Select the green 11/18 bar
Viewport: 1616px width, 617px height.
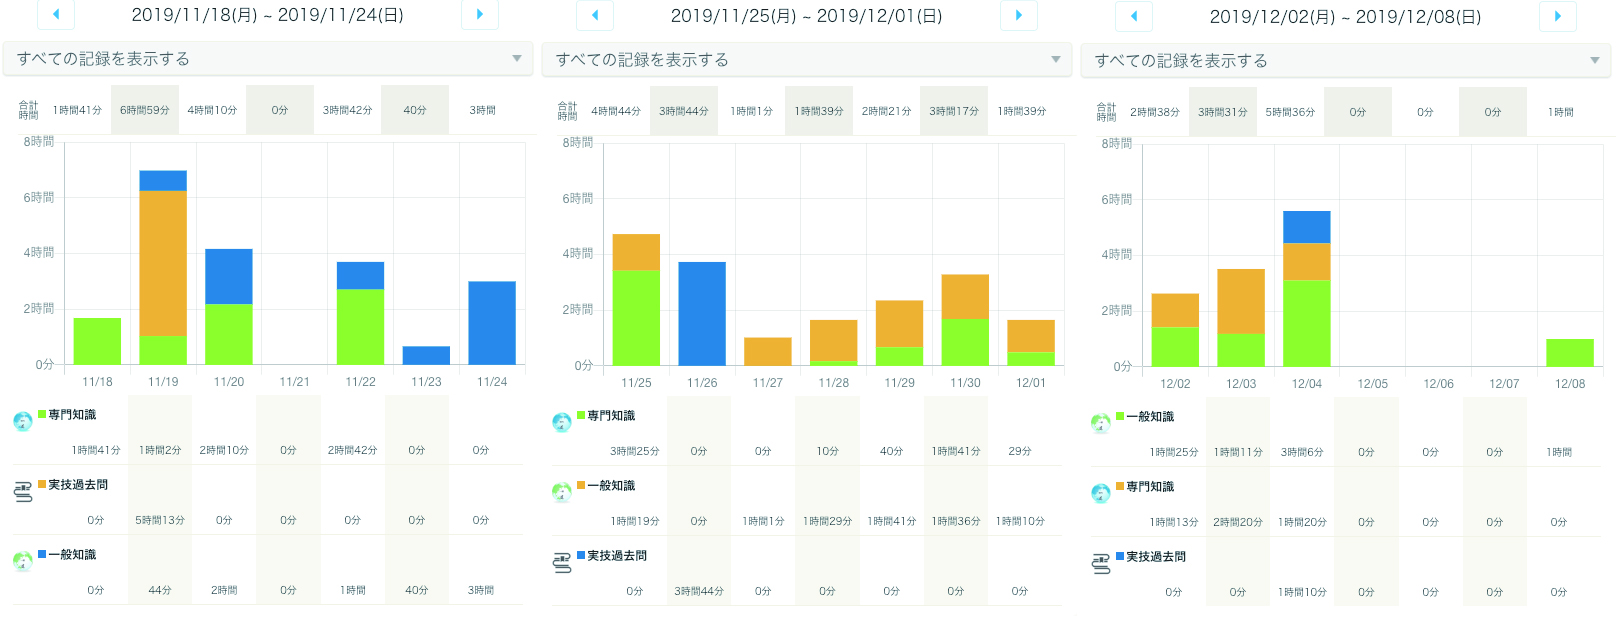click(x=97, y=341)
